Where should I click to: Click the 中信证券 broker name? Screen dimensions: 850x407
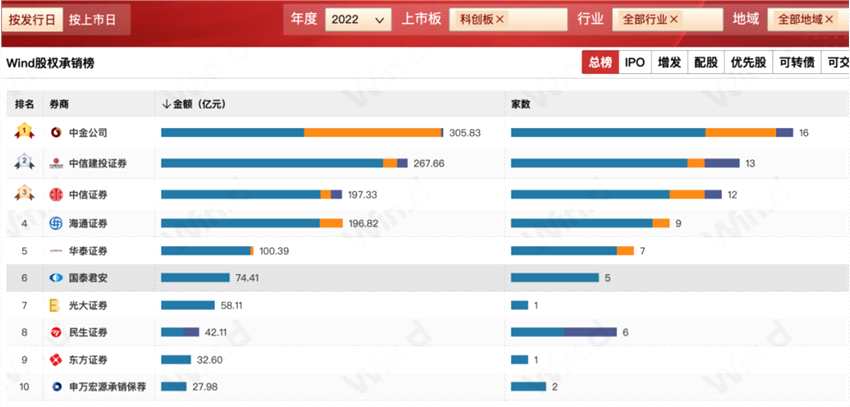[x=88, y=195]
